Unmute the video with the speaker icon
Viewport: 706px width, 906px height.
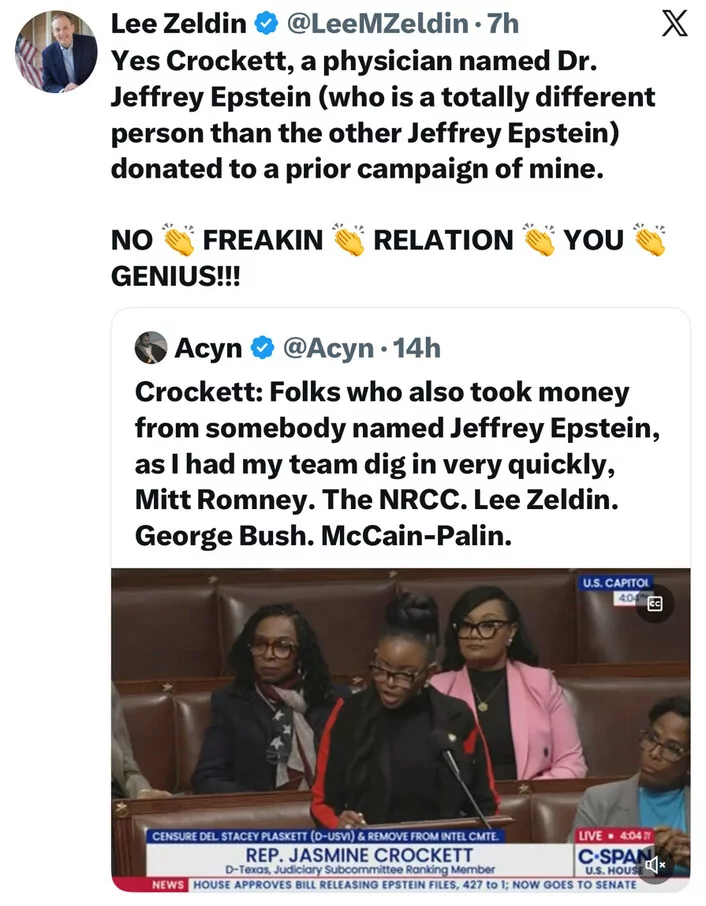(x=655, y=864)
